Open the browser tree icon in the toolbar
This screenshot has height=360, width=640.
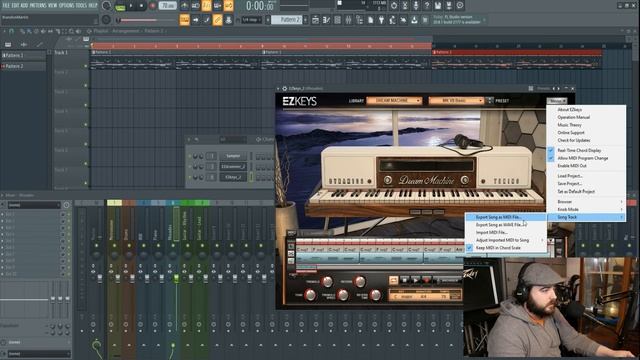[360, 20]
